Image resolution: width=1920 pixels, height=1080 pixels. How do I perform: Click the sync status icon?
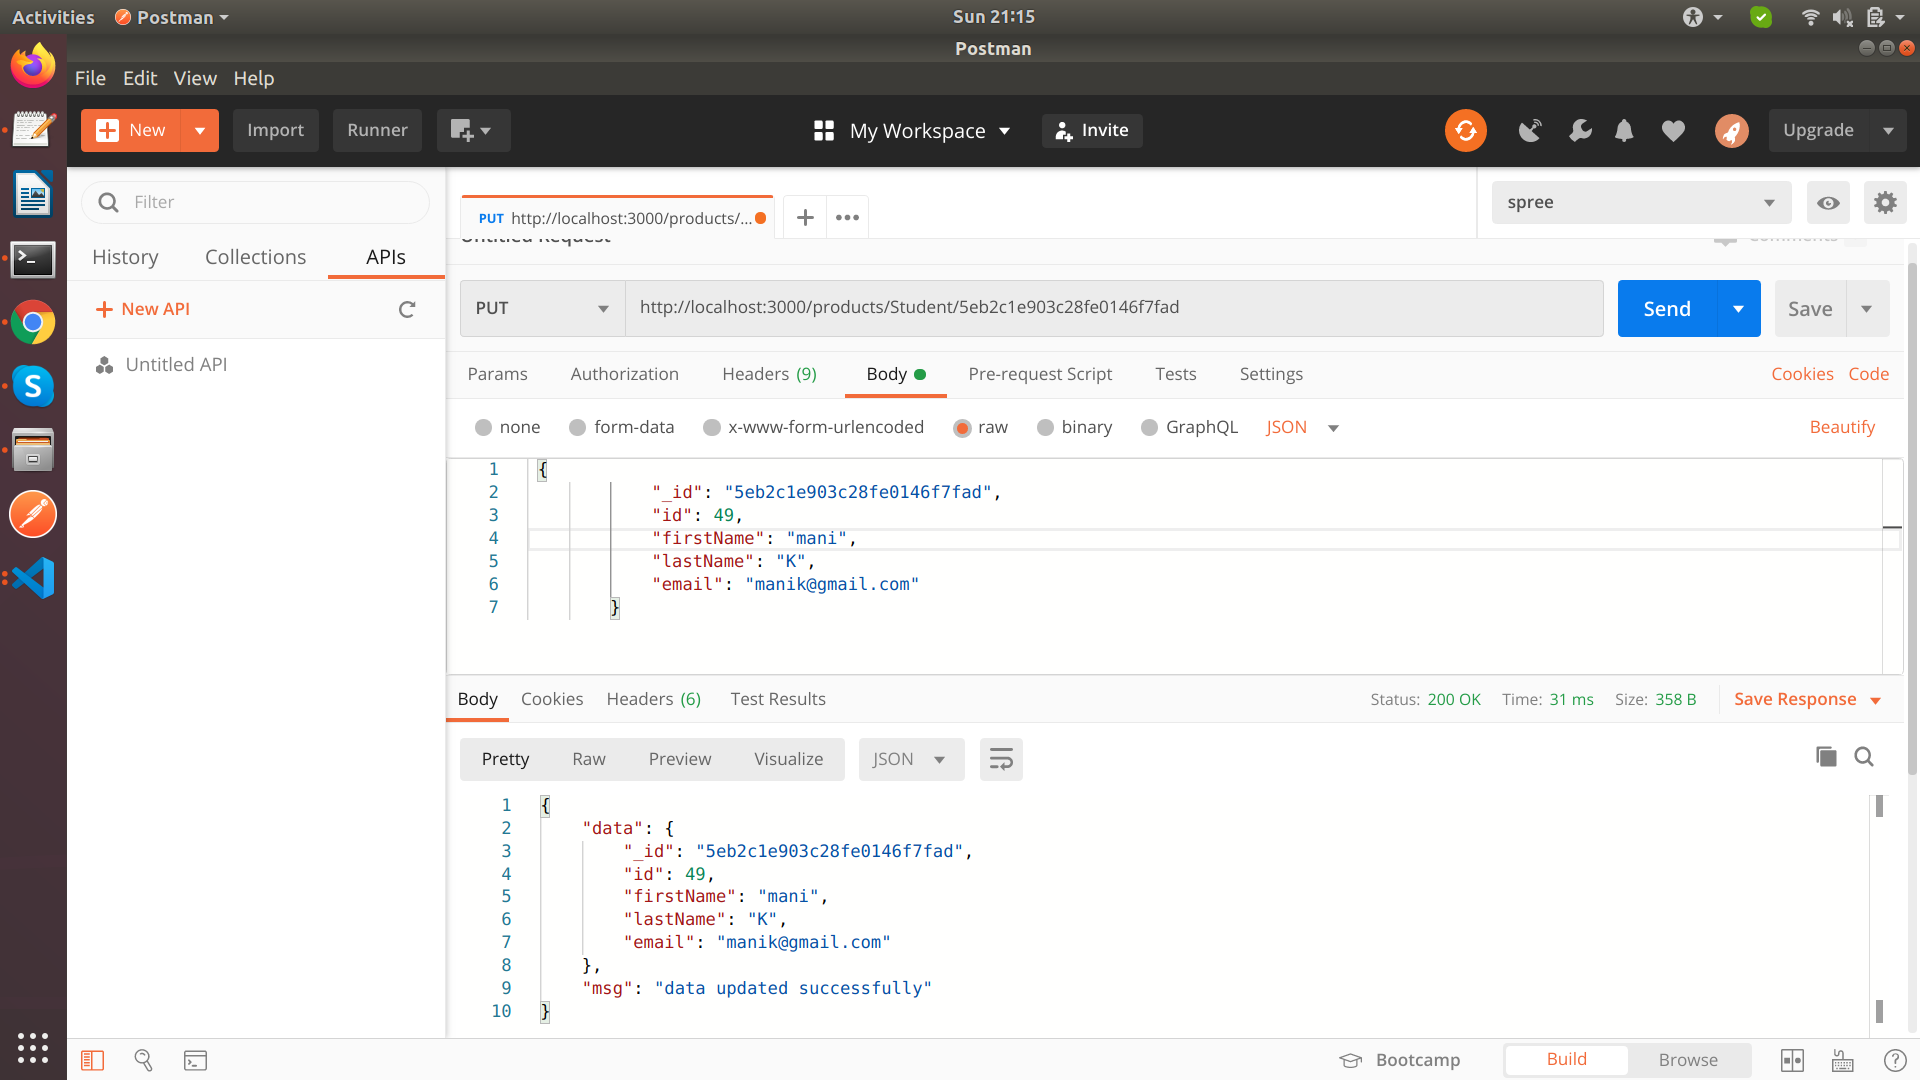(x=1465, y=131)
